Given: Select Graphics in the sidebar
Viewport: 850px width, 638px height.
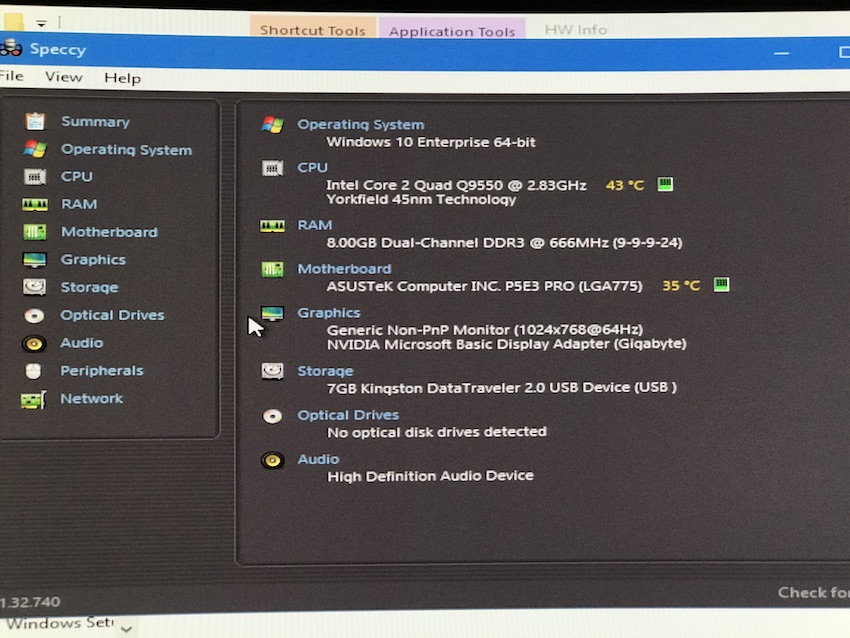Looking at the screenshot, I should [x=93, y=260].
